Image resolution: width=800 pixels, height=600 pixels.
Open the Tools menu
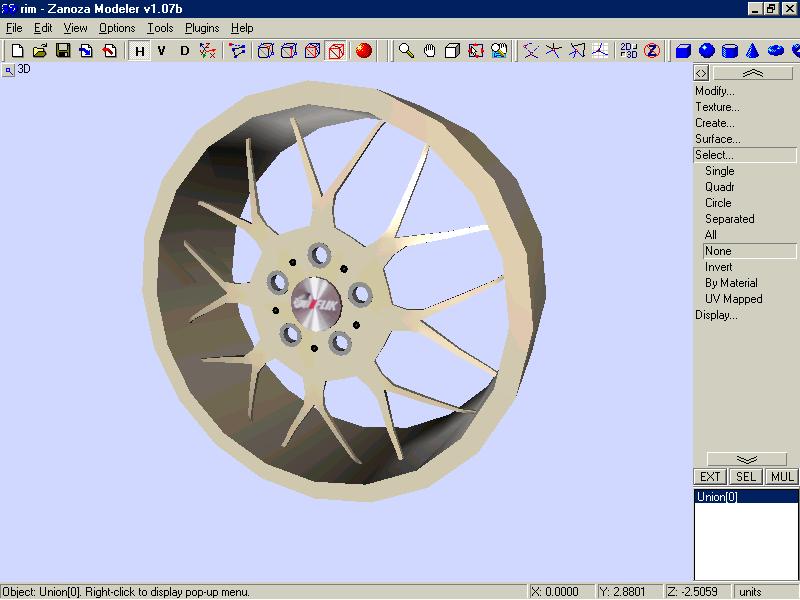[160, 28]
